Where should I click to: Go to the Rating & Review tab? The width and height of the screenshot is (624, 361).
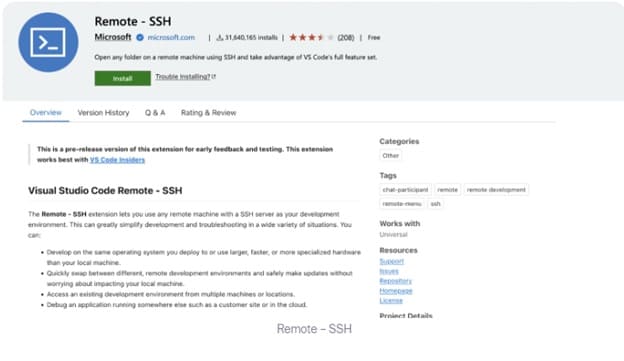[209, 113]
